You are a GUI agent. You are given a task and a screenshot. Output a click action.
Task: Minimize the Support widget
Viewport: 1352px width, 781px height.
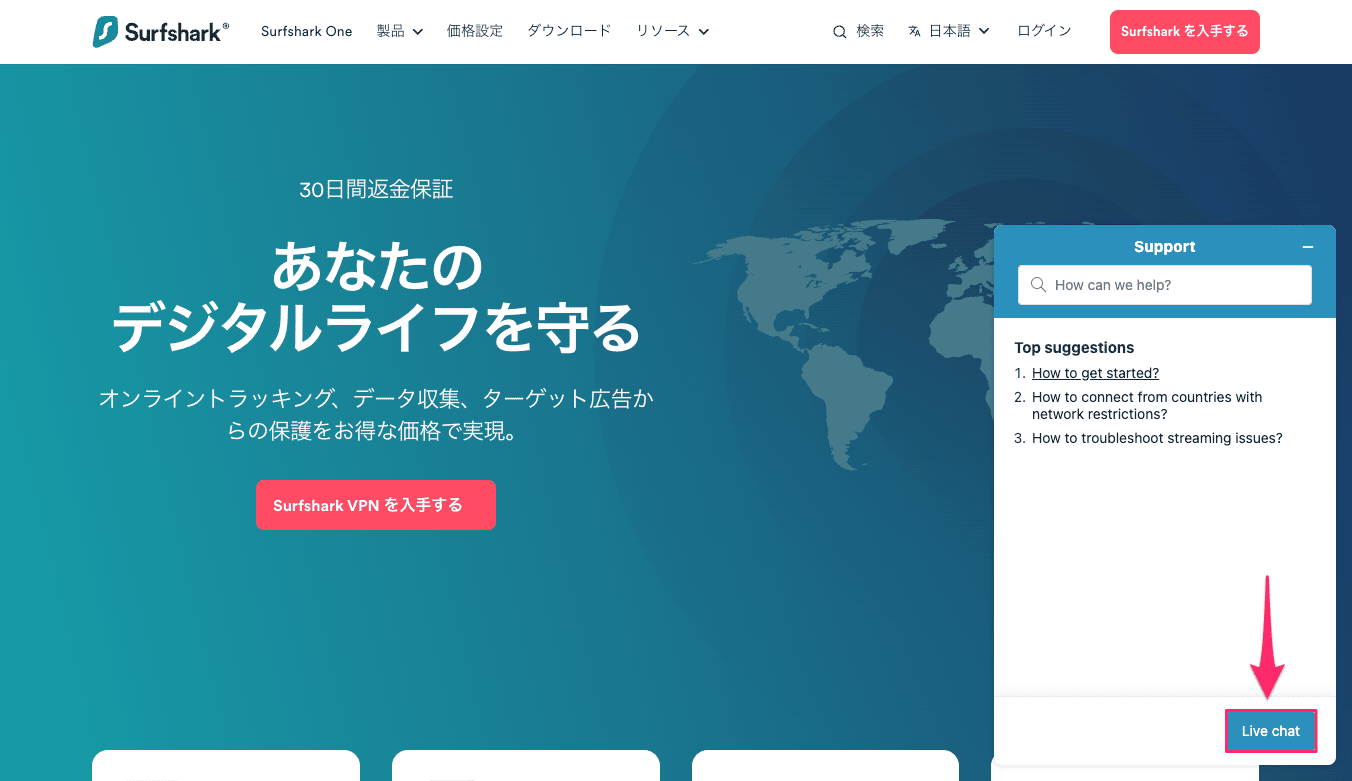[1308, 247]
